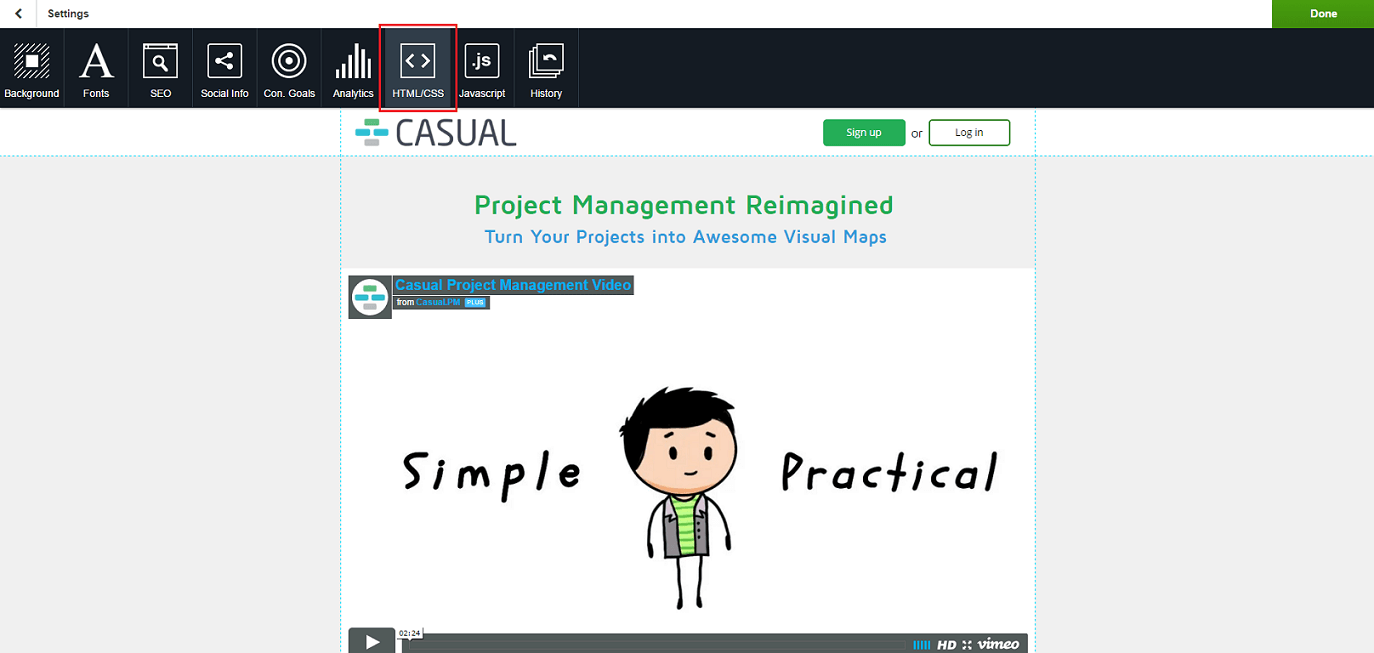Open the Javascript editor
Image resolution: width=1374 pixels, height=653 pixels.
click(482, 68)
